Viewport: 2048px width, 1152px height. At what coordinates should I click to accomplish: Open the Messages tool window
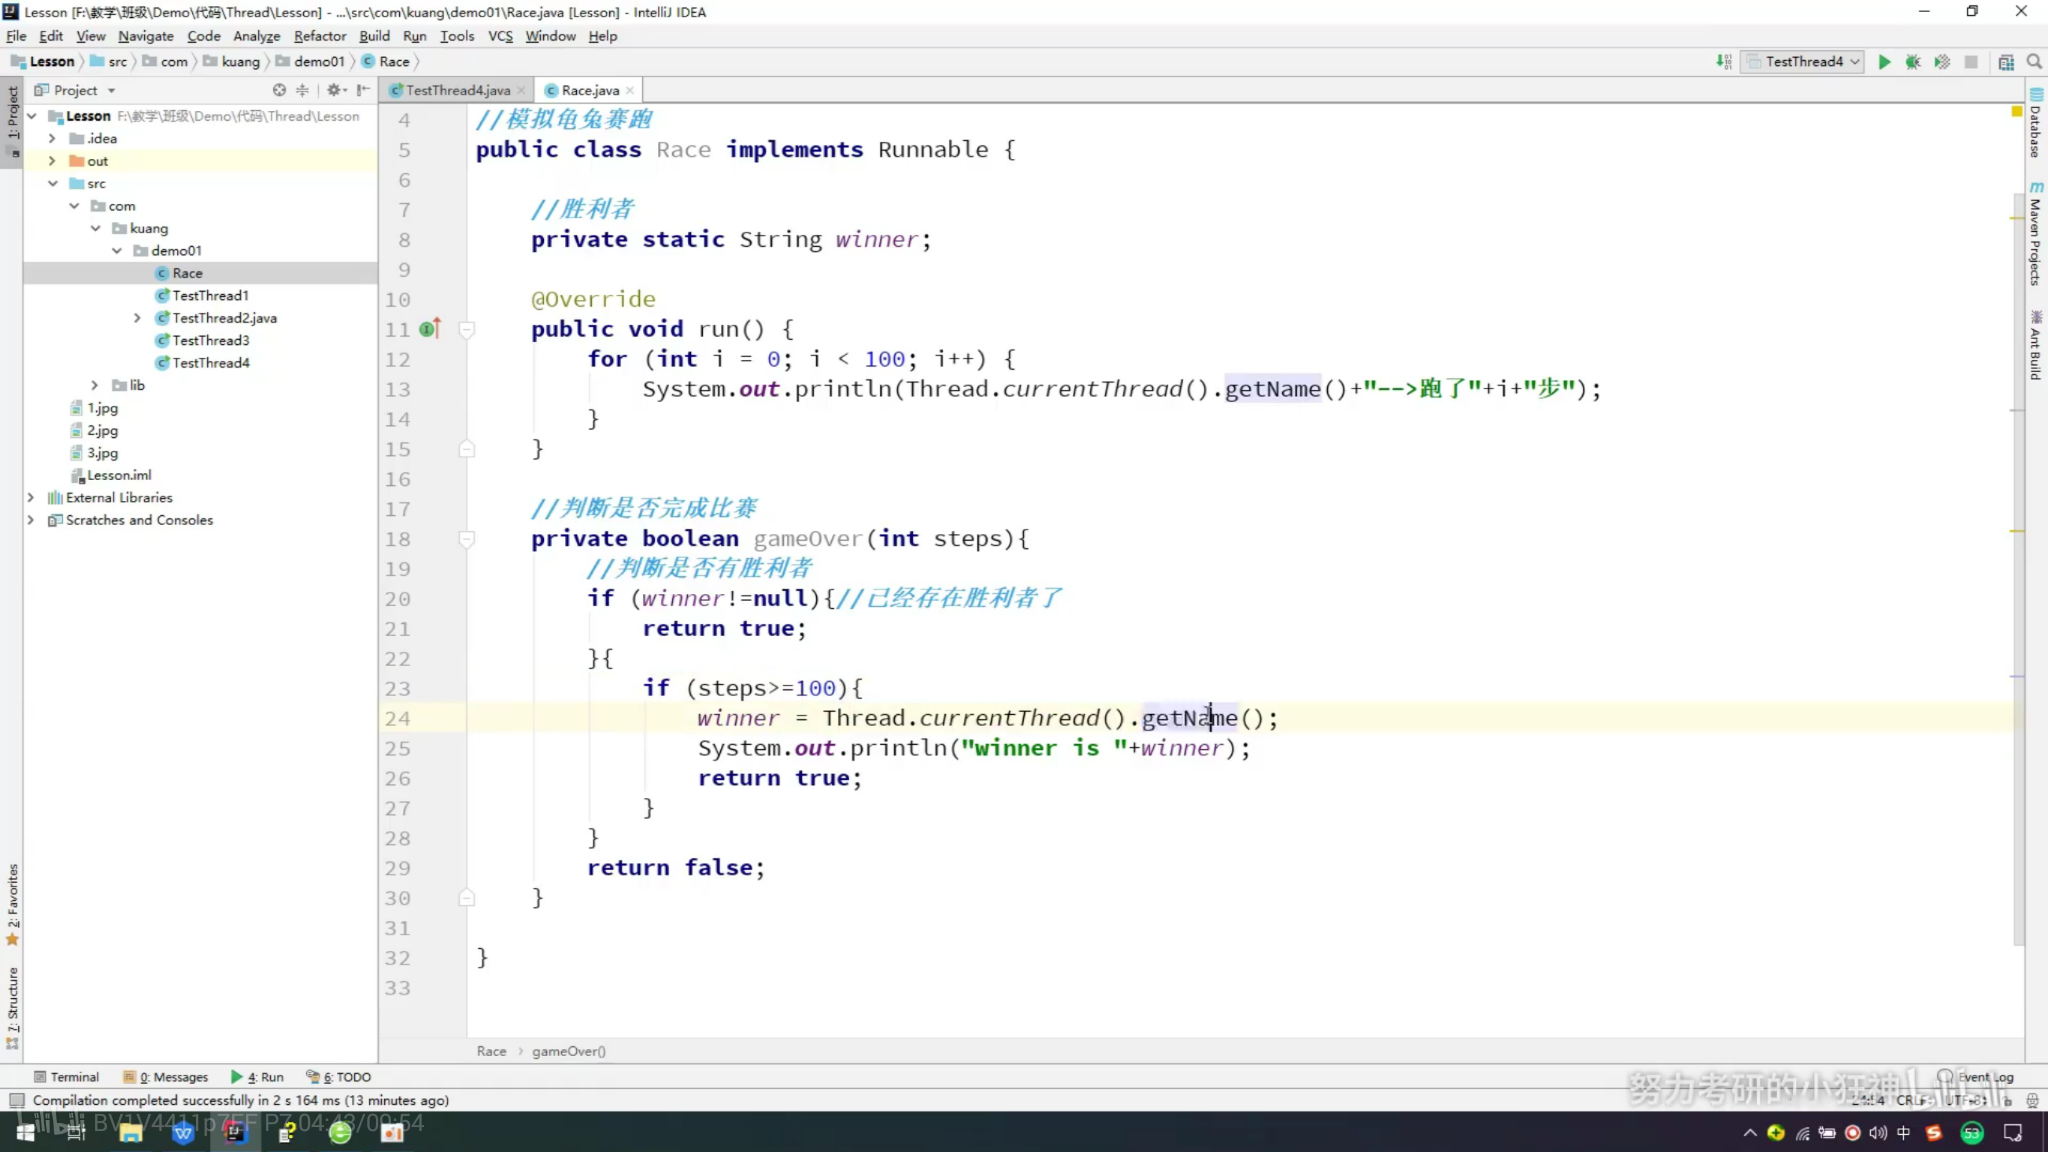pos(166,1077)
